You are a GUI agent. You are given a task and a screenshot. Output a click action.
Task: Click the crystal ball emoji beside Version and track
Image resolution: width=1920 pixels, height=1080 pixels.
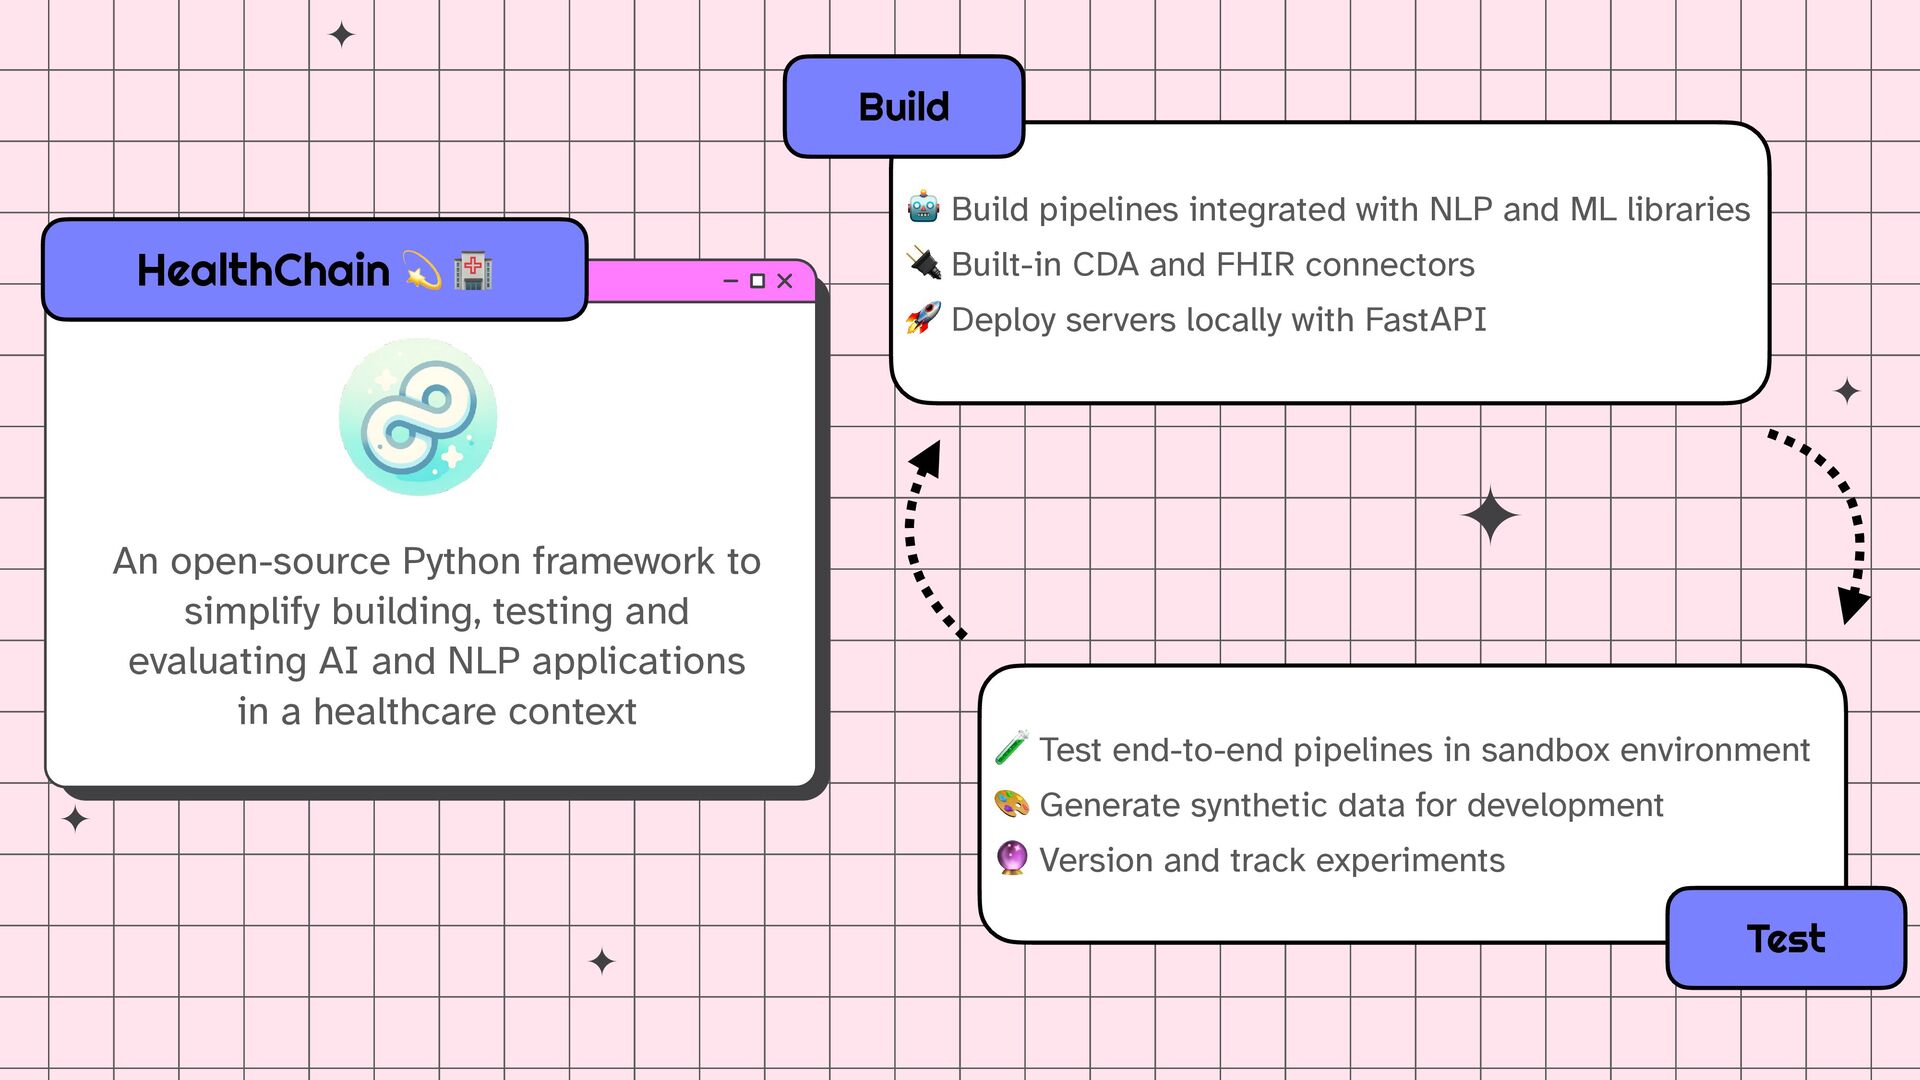pos(1012,859)
